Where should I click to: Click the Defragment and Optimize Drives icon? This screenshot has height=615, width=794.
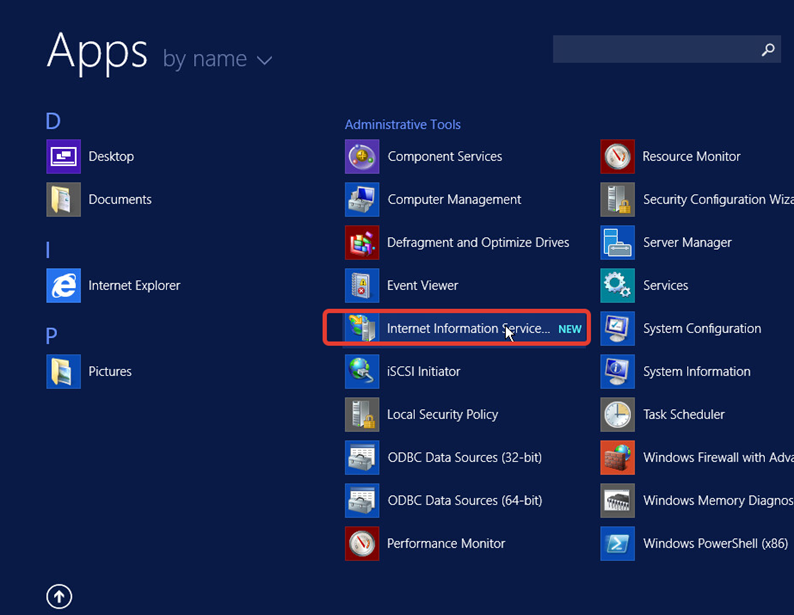click(362, 242)
